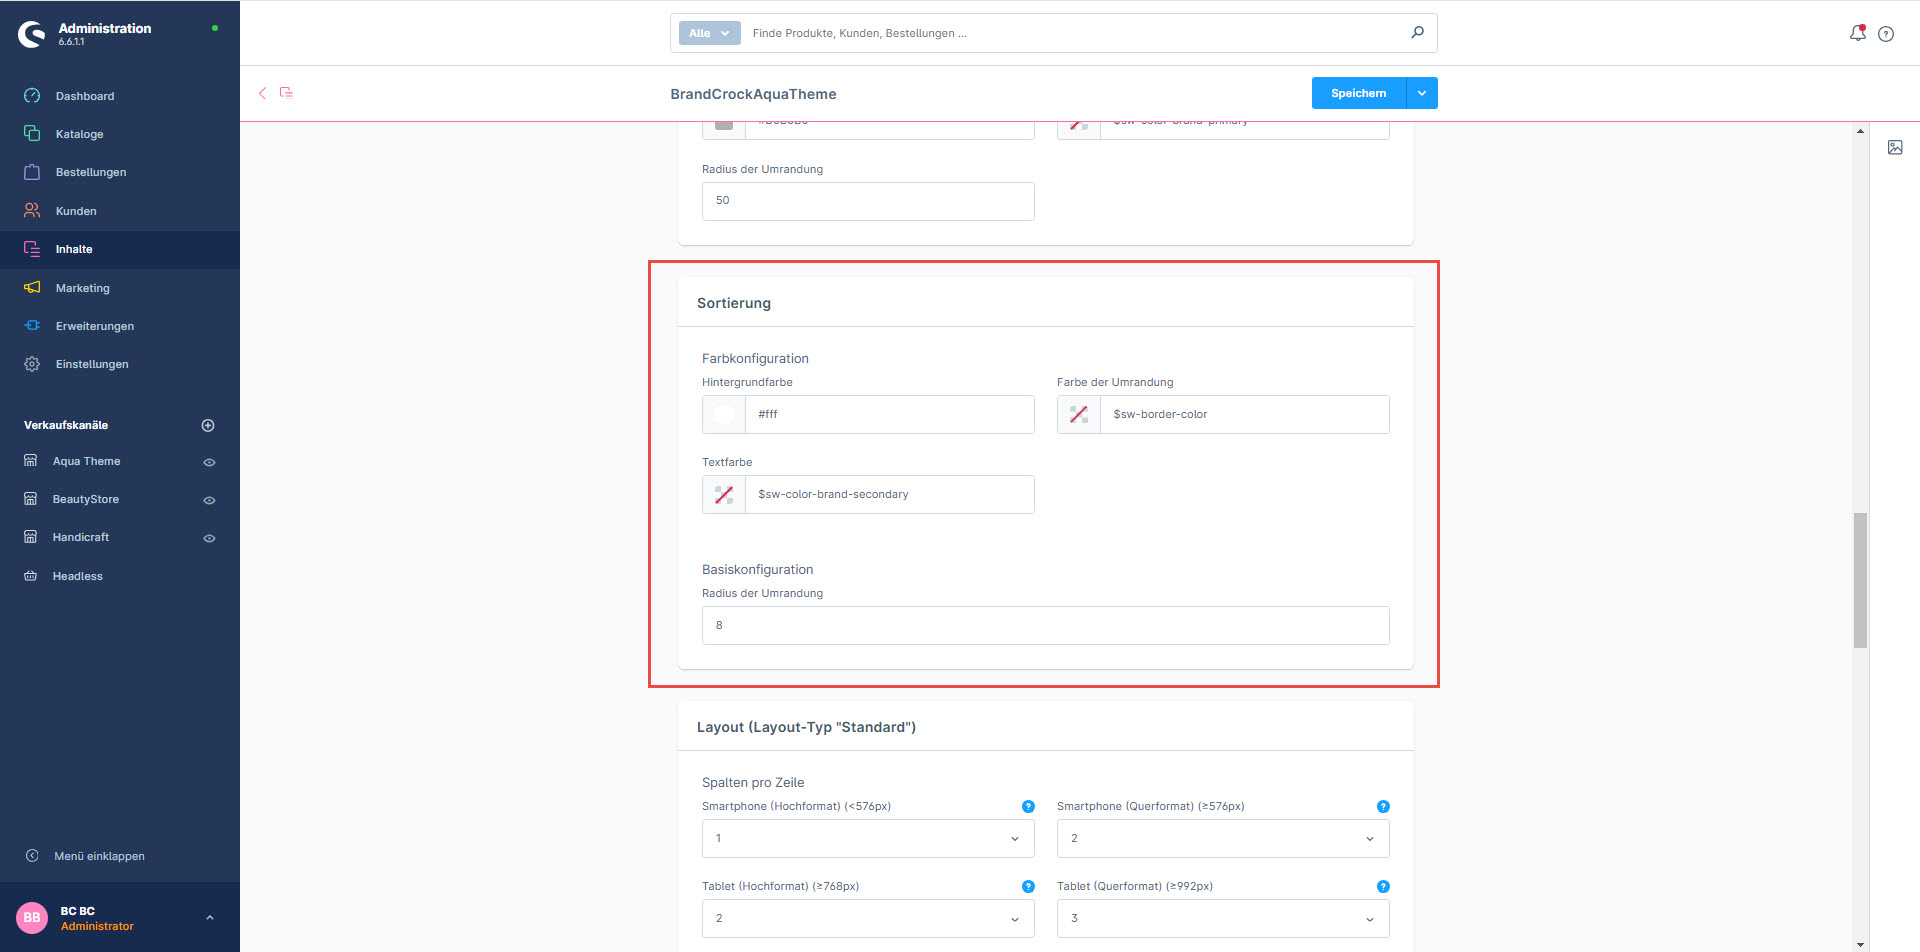Open Einstellungen in the sidebar
Image resolution: width=1920 pixels, height=952 pixels.
[92, 365]
